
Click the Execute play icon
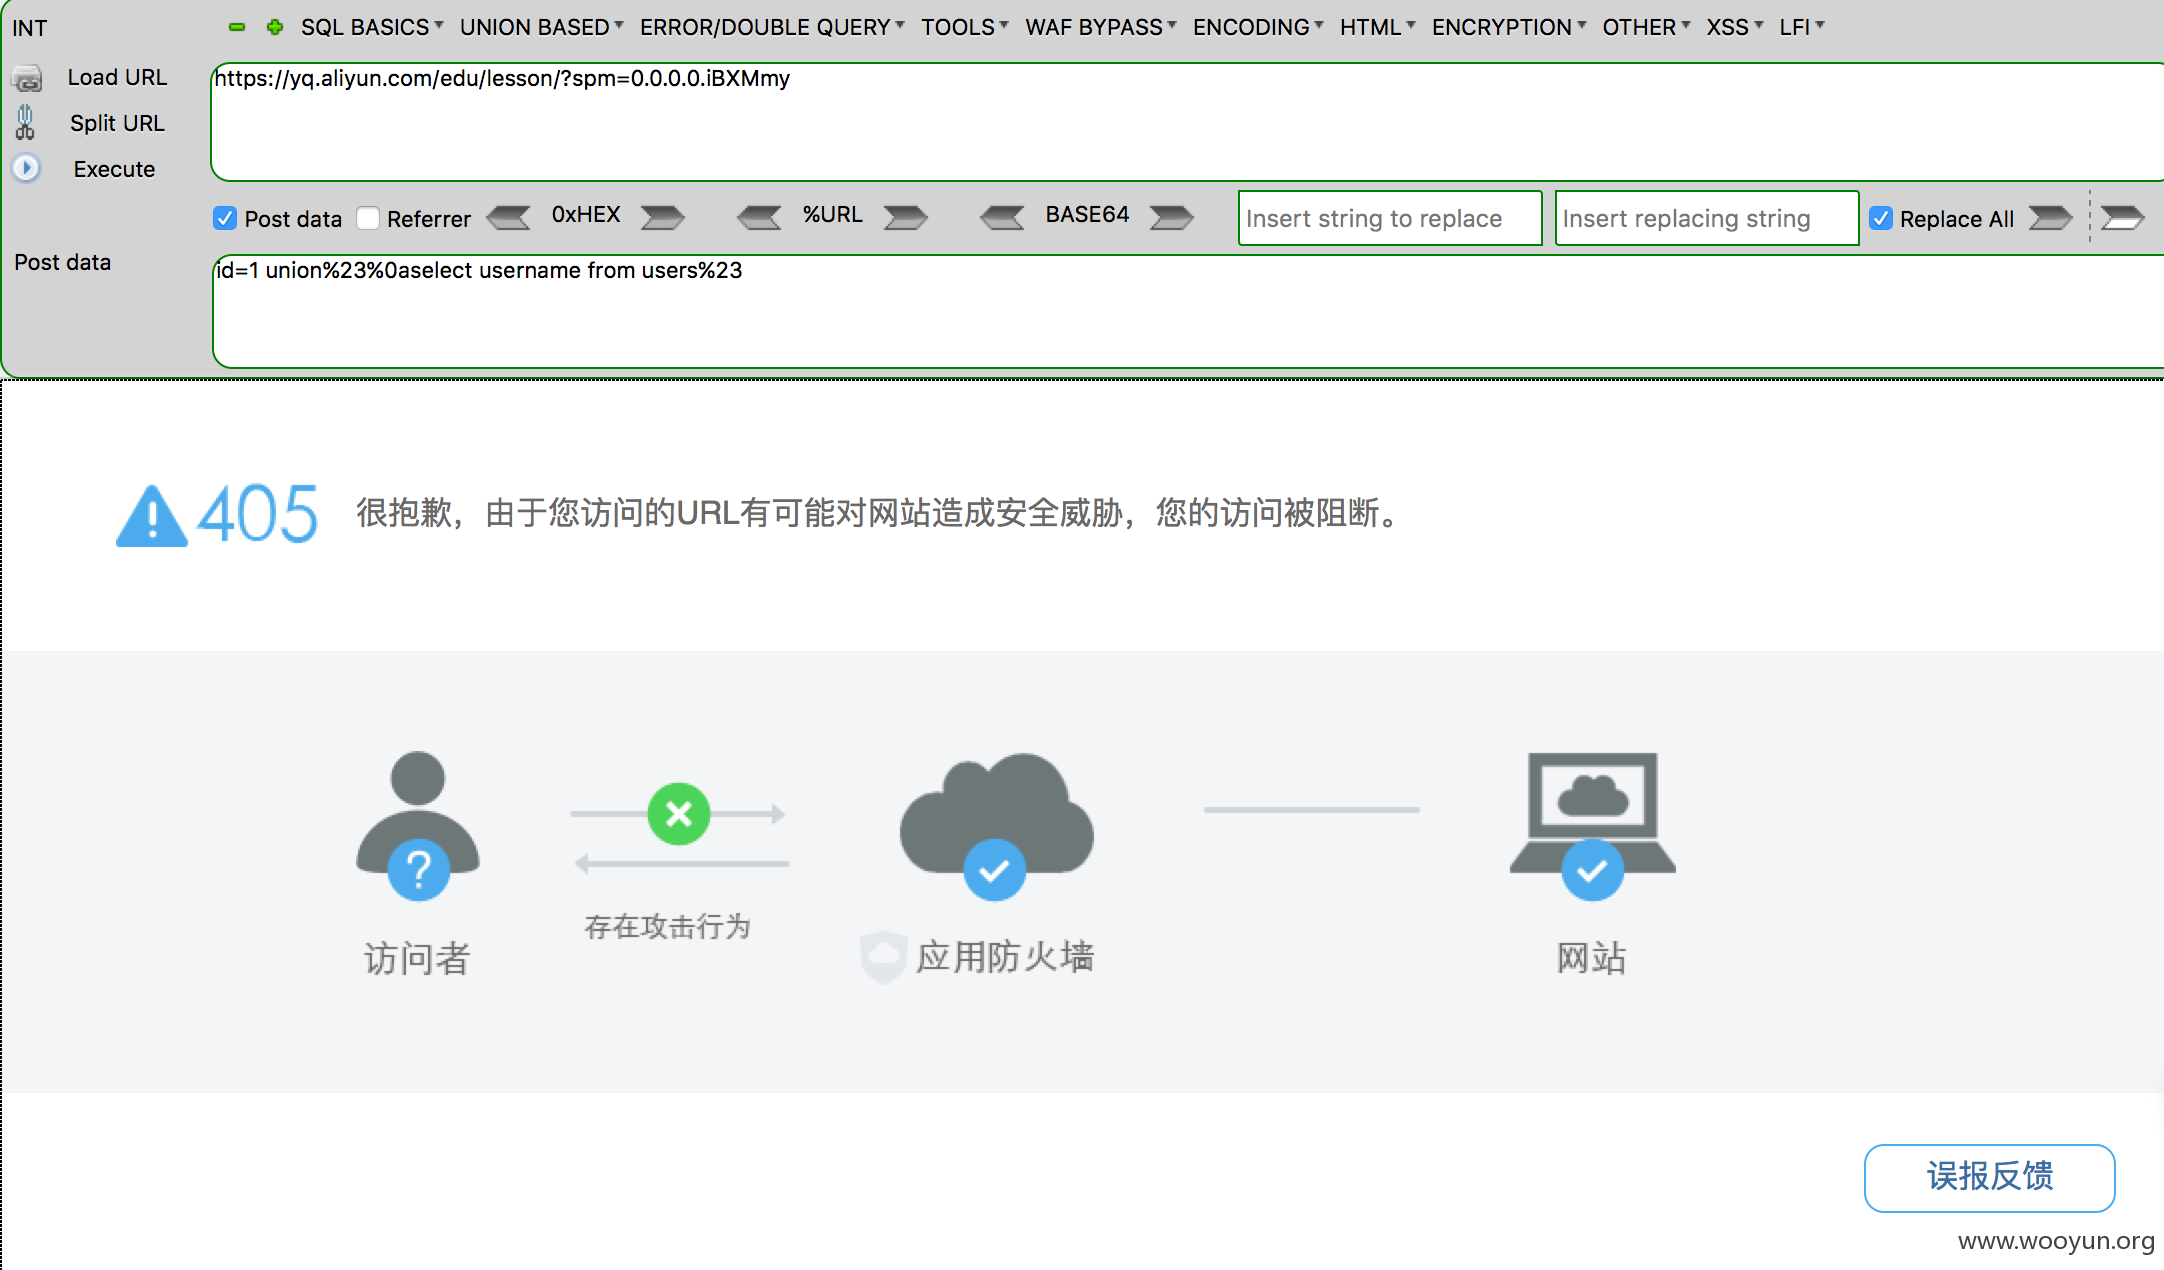pos(26,168)
